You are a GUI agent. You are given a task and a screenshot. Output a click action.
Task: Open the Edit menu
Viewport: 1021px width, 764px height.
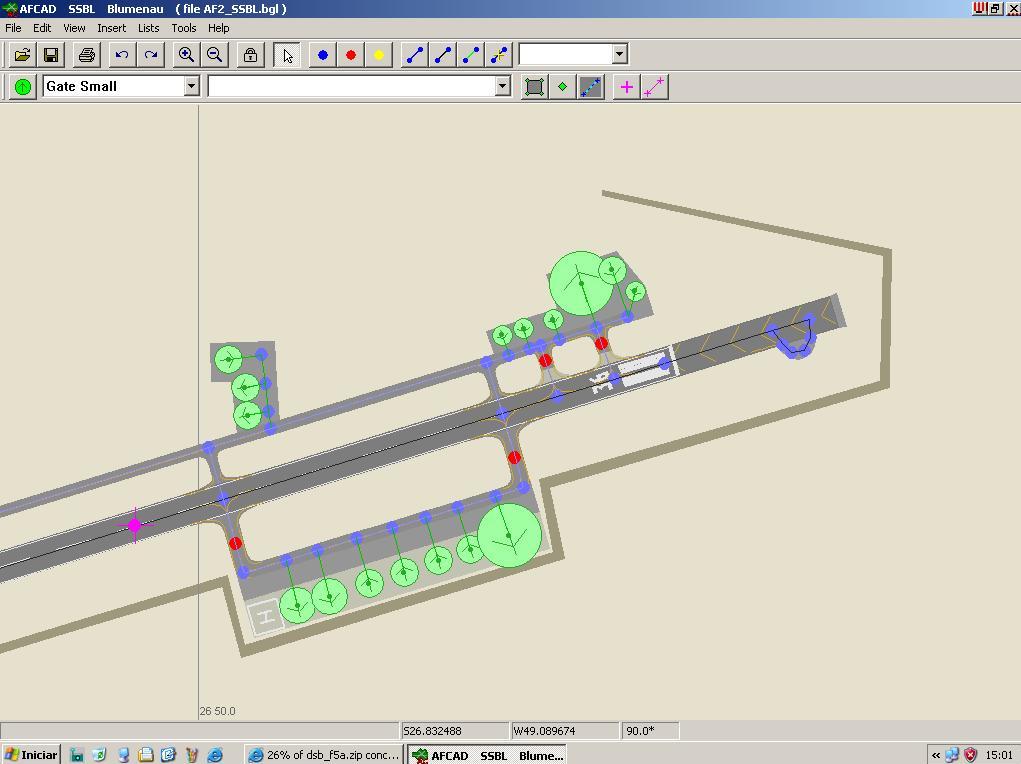(42, 28)
